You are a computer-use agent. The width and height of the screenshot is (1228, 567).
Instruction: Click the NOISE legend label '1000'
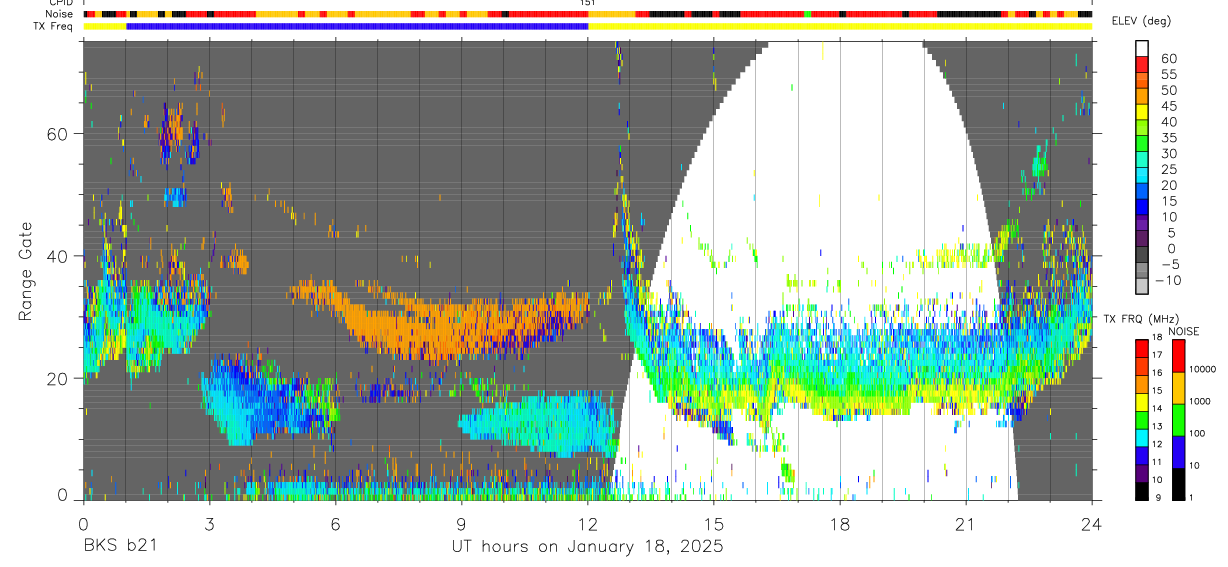click(x=1199, y=402)
